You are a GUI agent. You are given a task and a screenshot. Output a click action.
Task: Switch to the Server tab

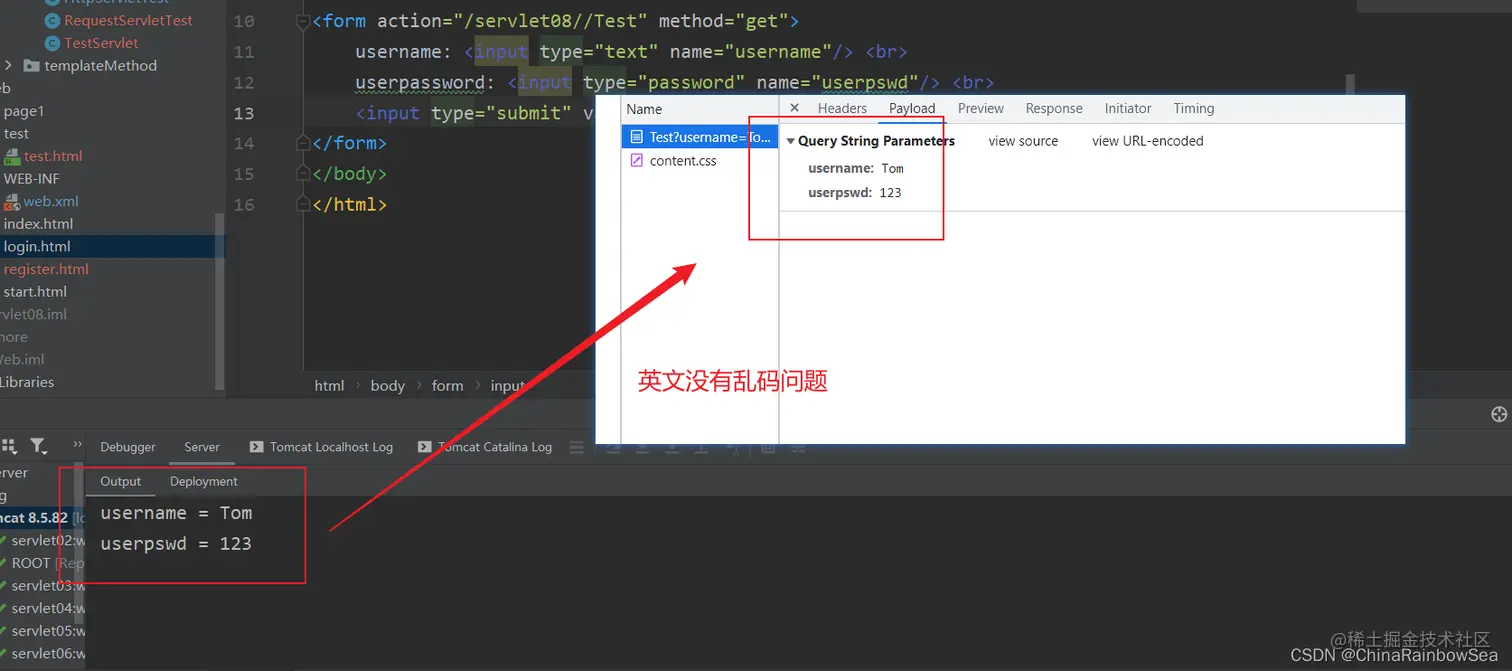click(201, 447)
